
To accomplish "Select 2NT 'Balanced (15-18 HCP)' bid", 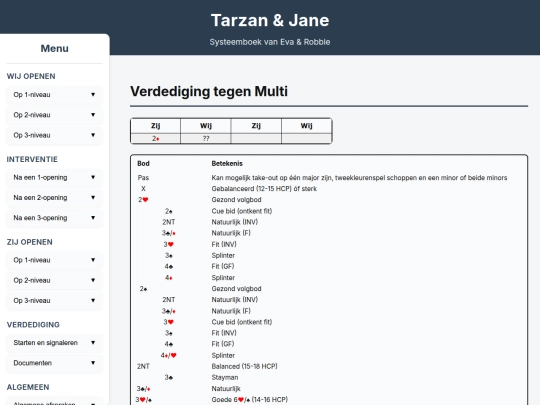I will coord(329,366).
